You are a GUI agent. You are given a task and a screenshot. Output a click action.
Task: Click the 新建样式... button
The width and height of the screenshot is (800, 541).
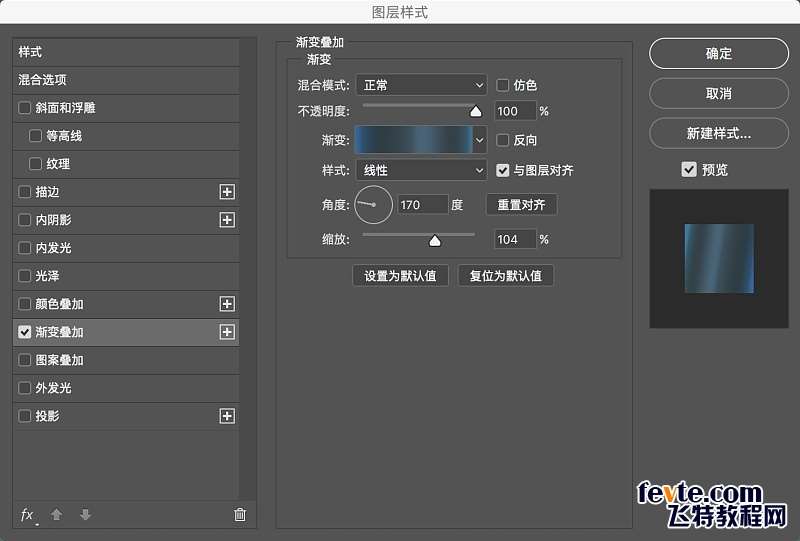719,133
